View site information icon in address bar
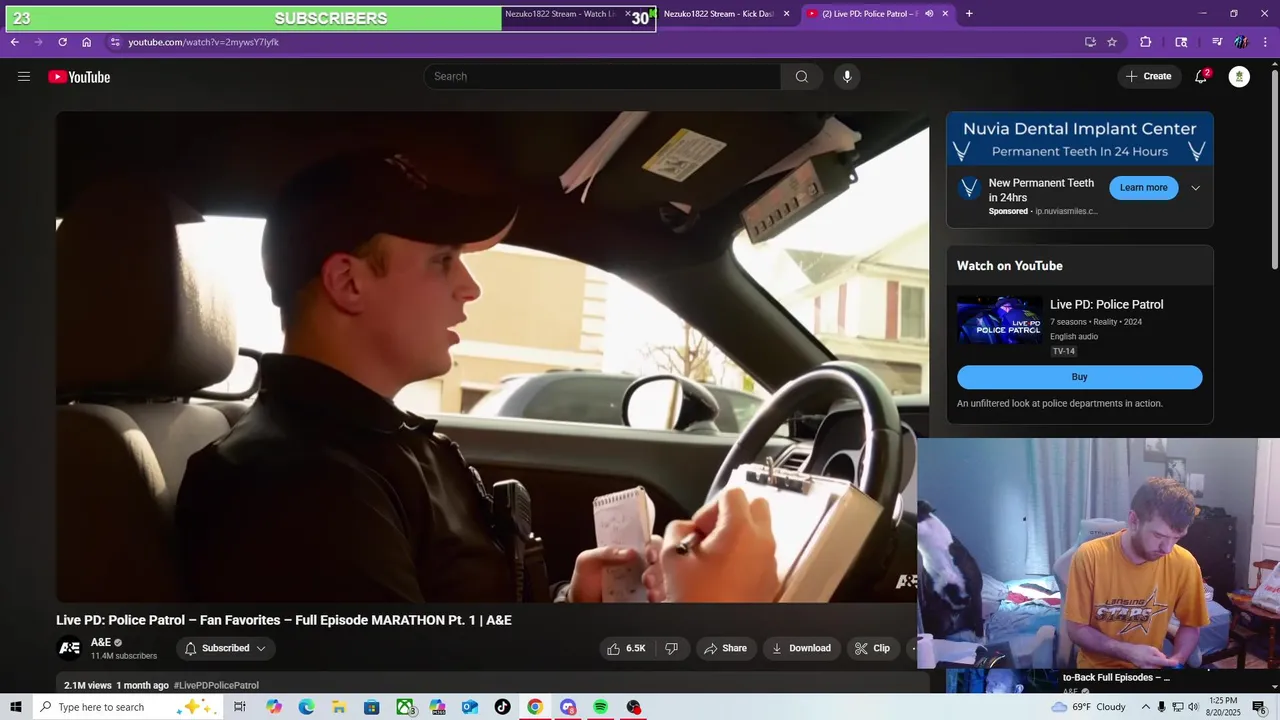Viewport: 1280px width, 720px height. pyautogui.click(x=115, y=42)
